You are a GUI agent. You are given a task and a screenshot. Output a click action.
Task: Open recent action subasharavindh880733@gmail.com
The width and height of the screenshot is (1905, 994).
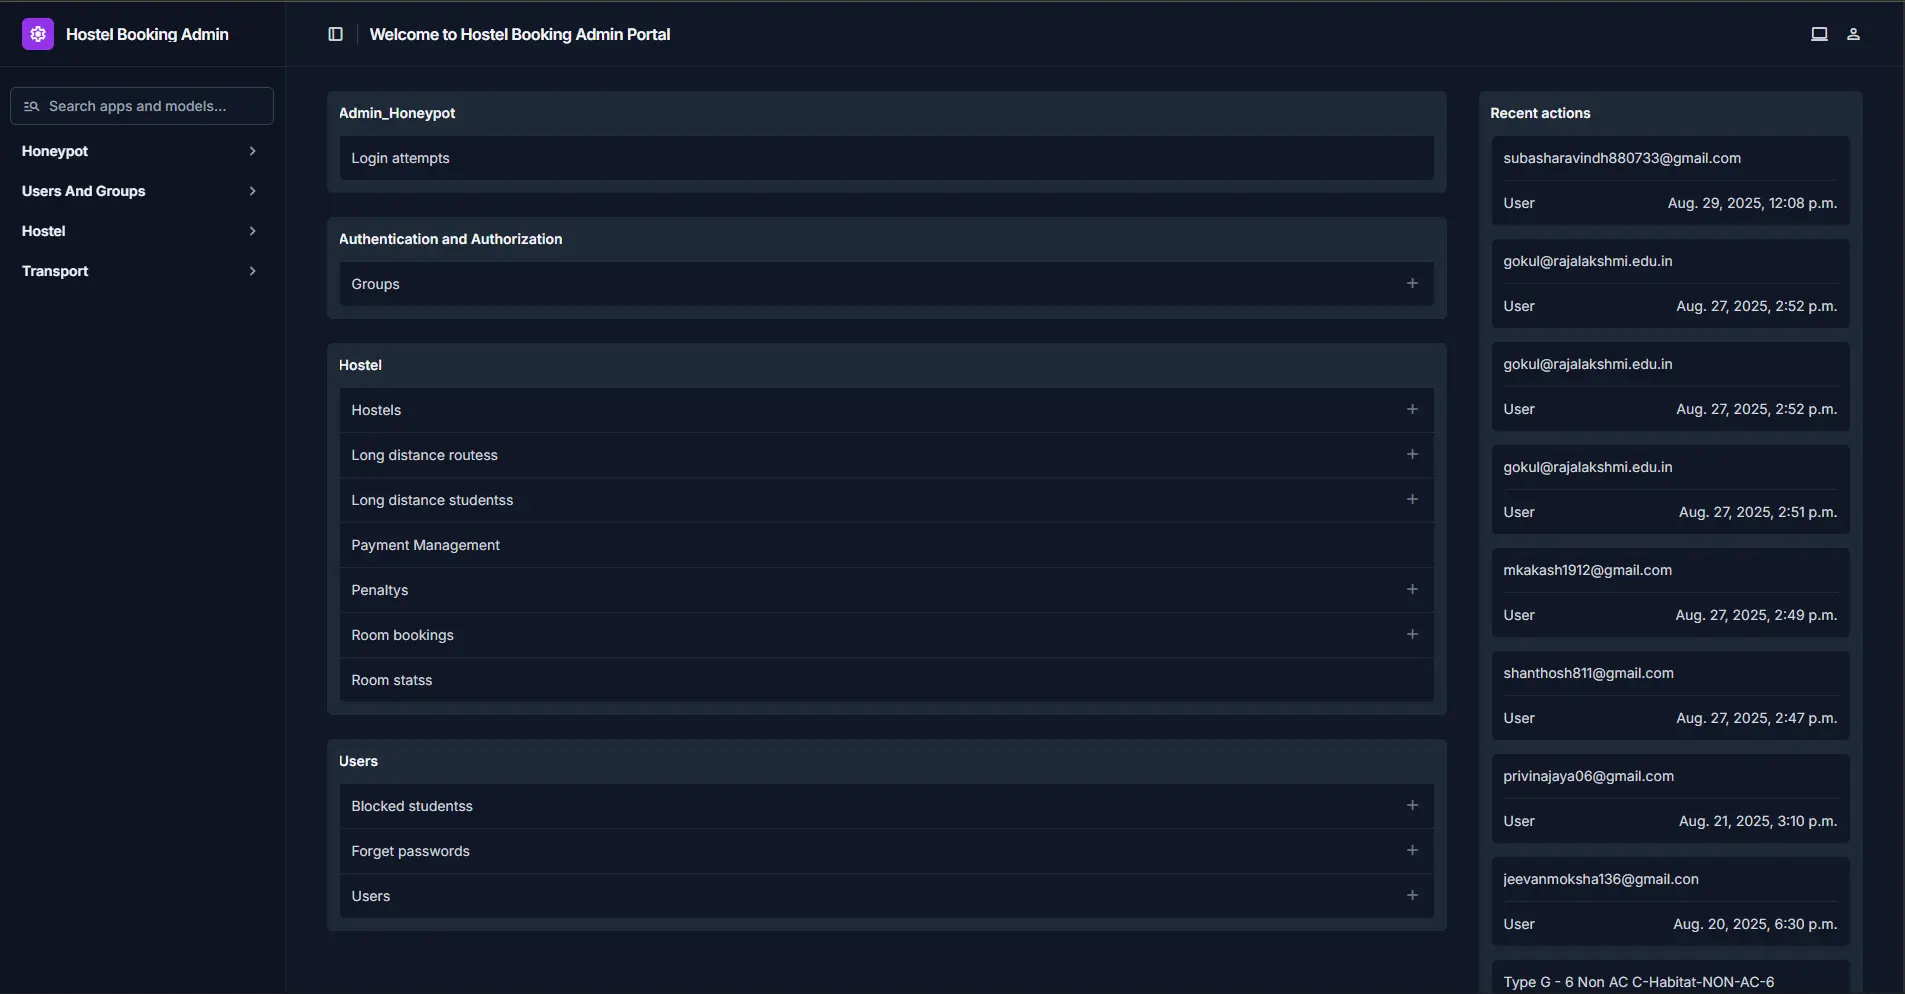pyautogui.click(x=1621, y=158)
